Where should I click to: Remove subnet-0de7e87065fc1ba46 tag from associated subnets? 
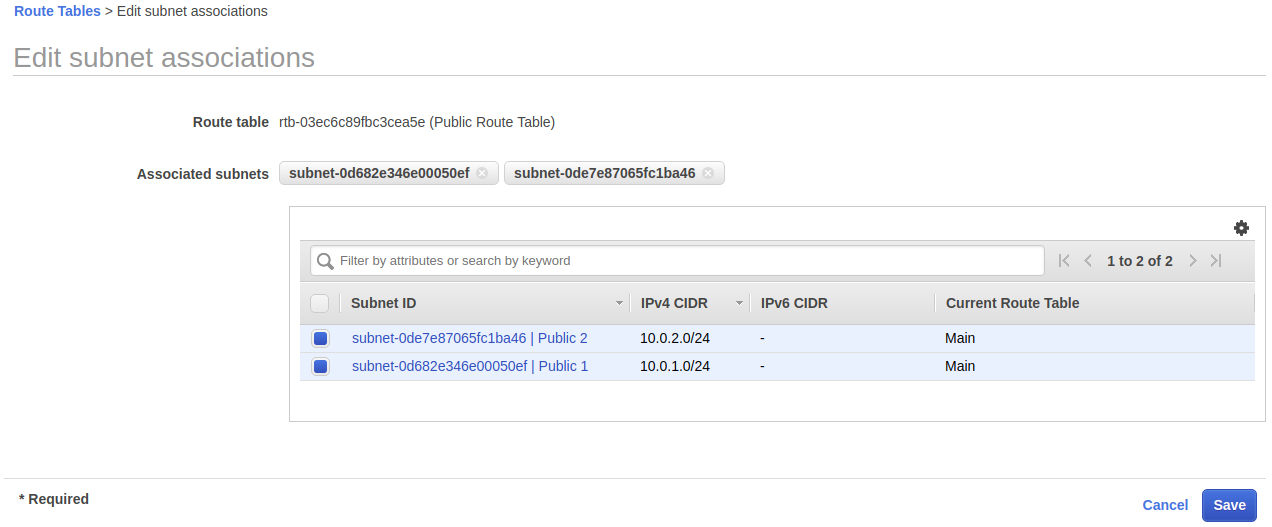click(708, 173)
